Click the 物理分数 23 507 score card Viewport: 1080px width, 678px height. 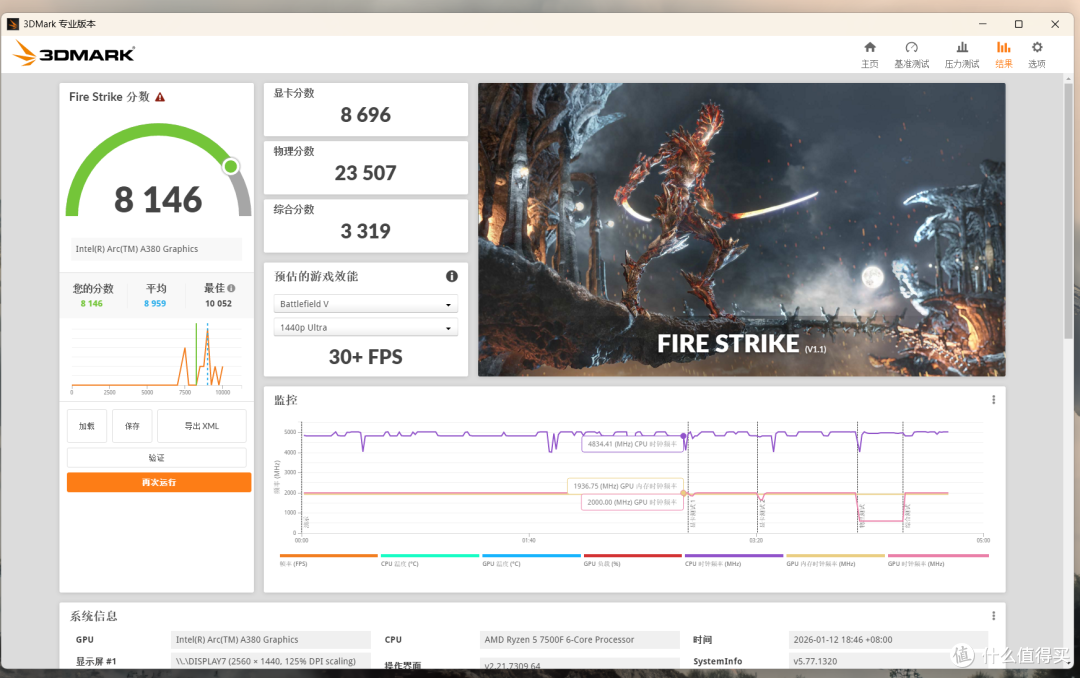pyautogui.click(x=366, y=167)
